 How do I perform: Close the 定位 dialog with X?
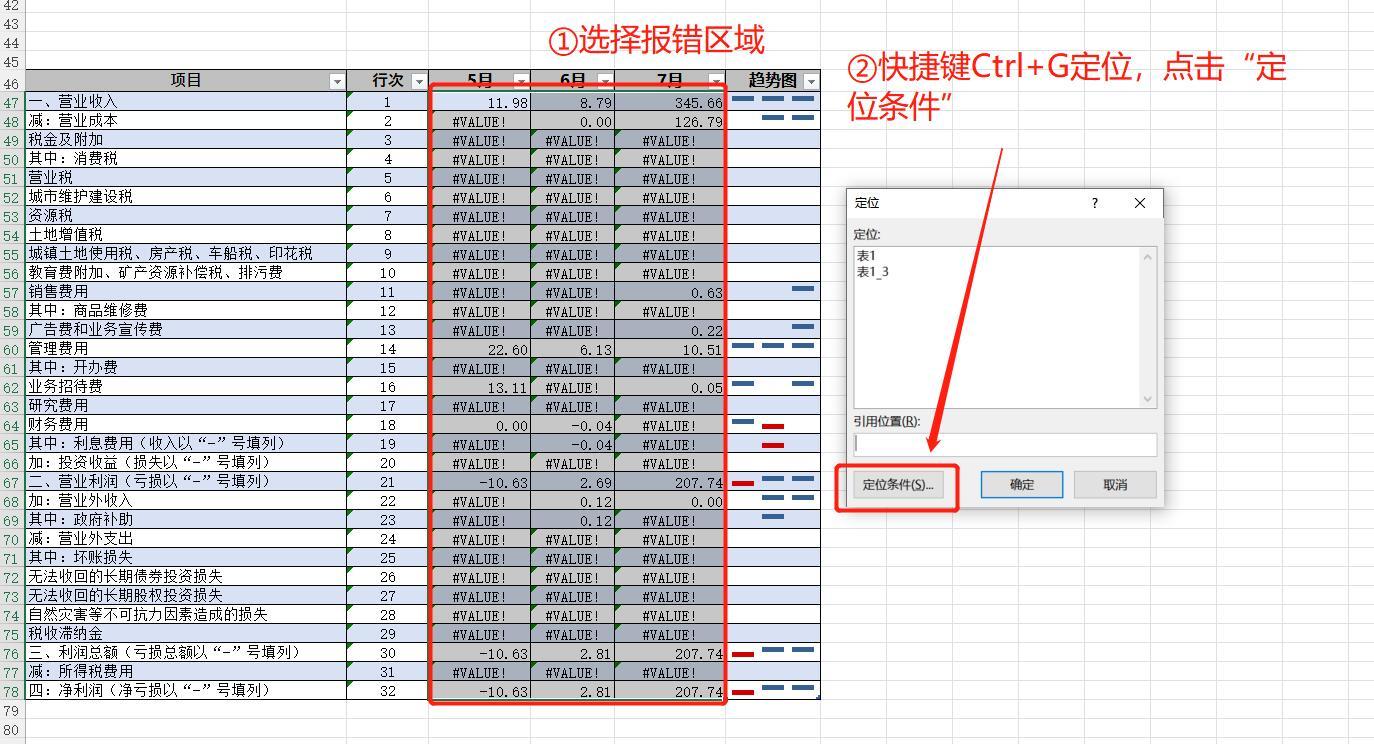1140,203
